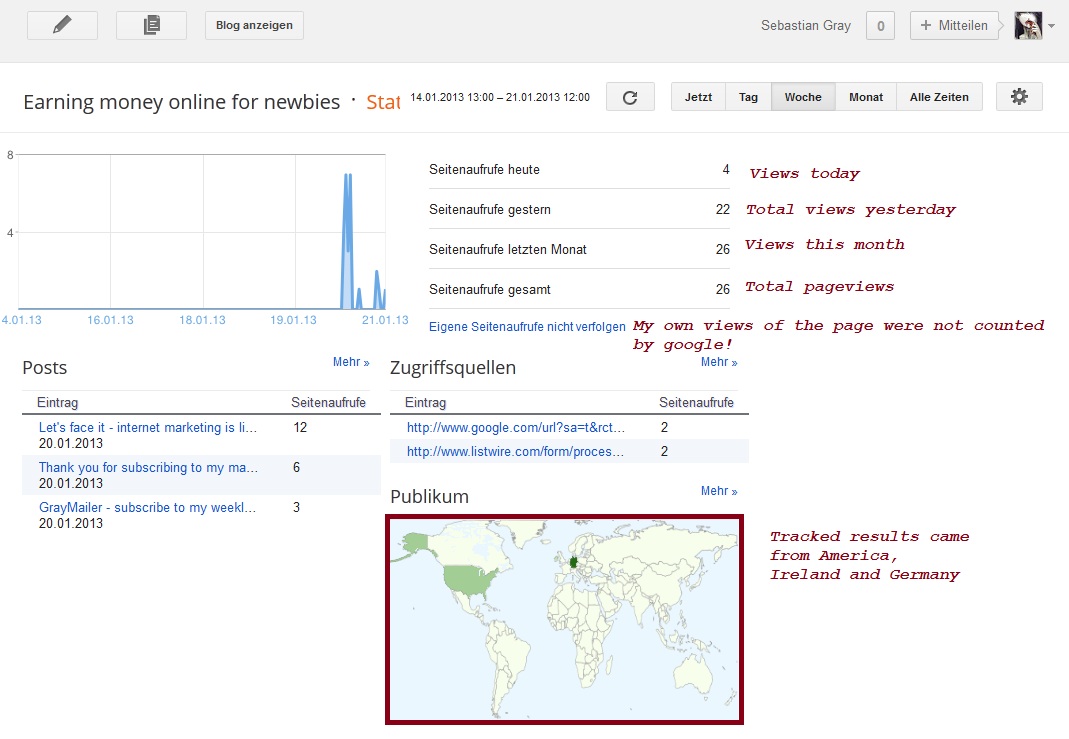Select the Woche time range
This screenshot has height=739, width=1069.
coord(803,97)
